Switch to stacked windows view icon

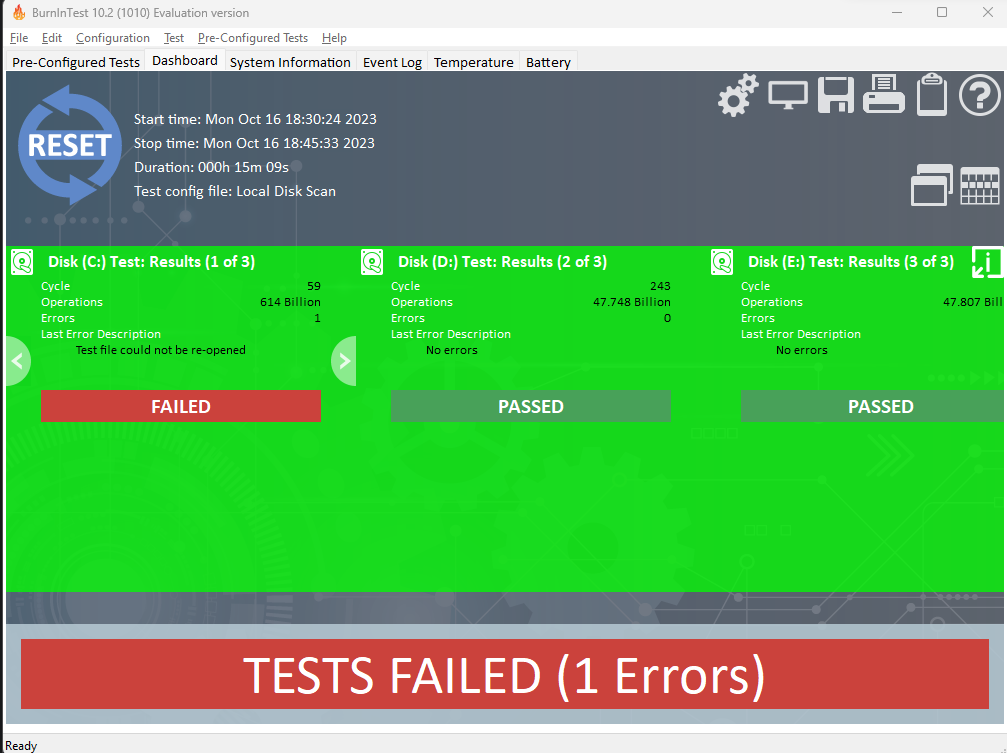931,185
